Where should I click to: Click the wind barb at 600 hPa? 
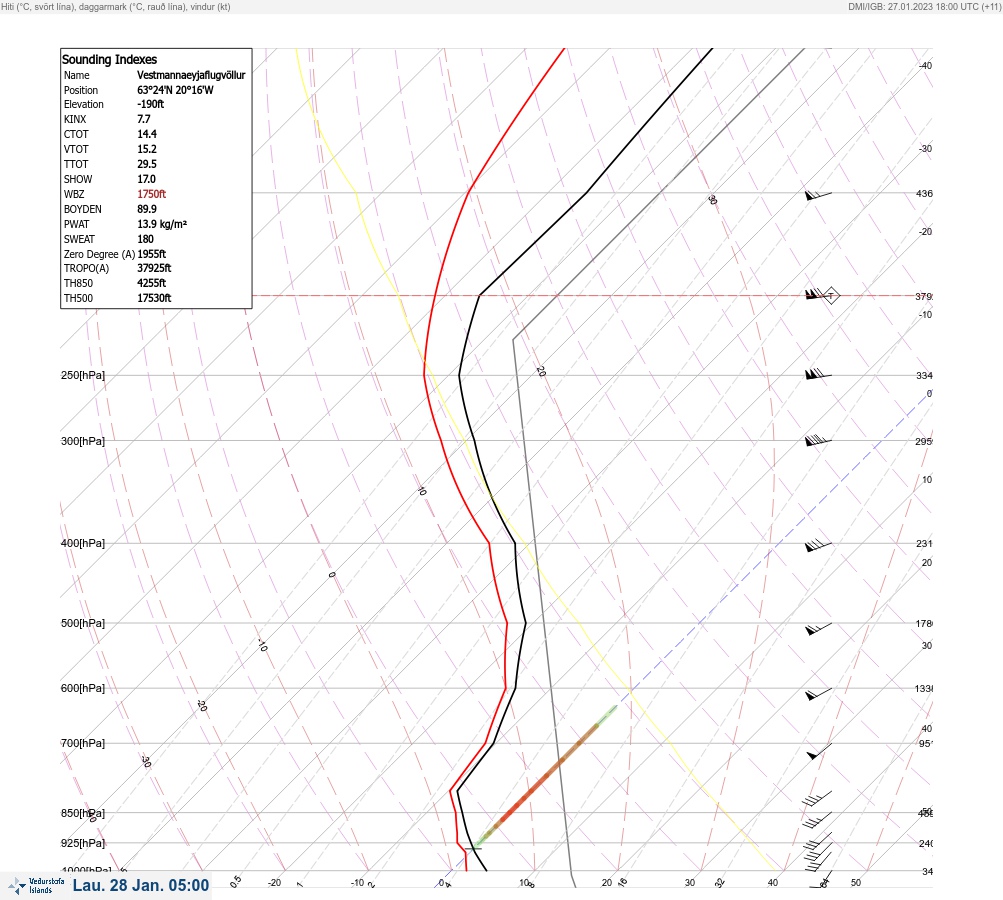point(818,694)
